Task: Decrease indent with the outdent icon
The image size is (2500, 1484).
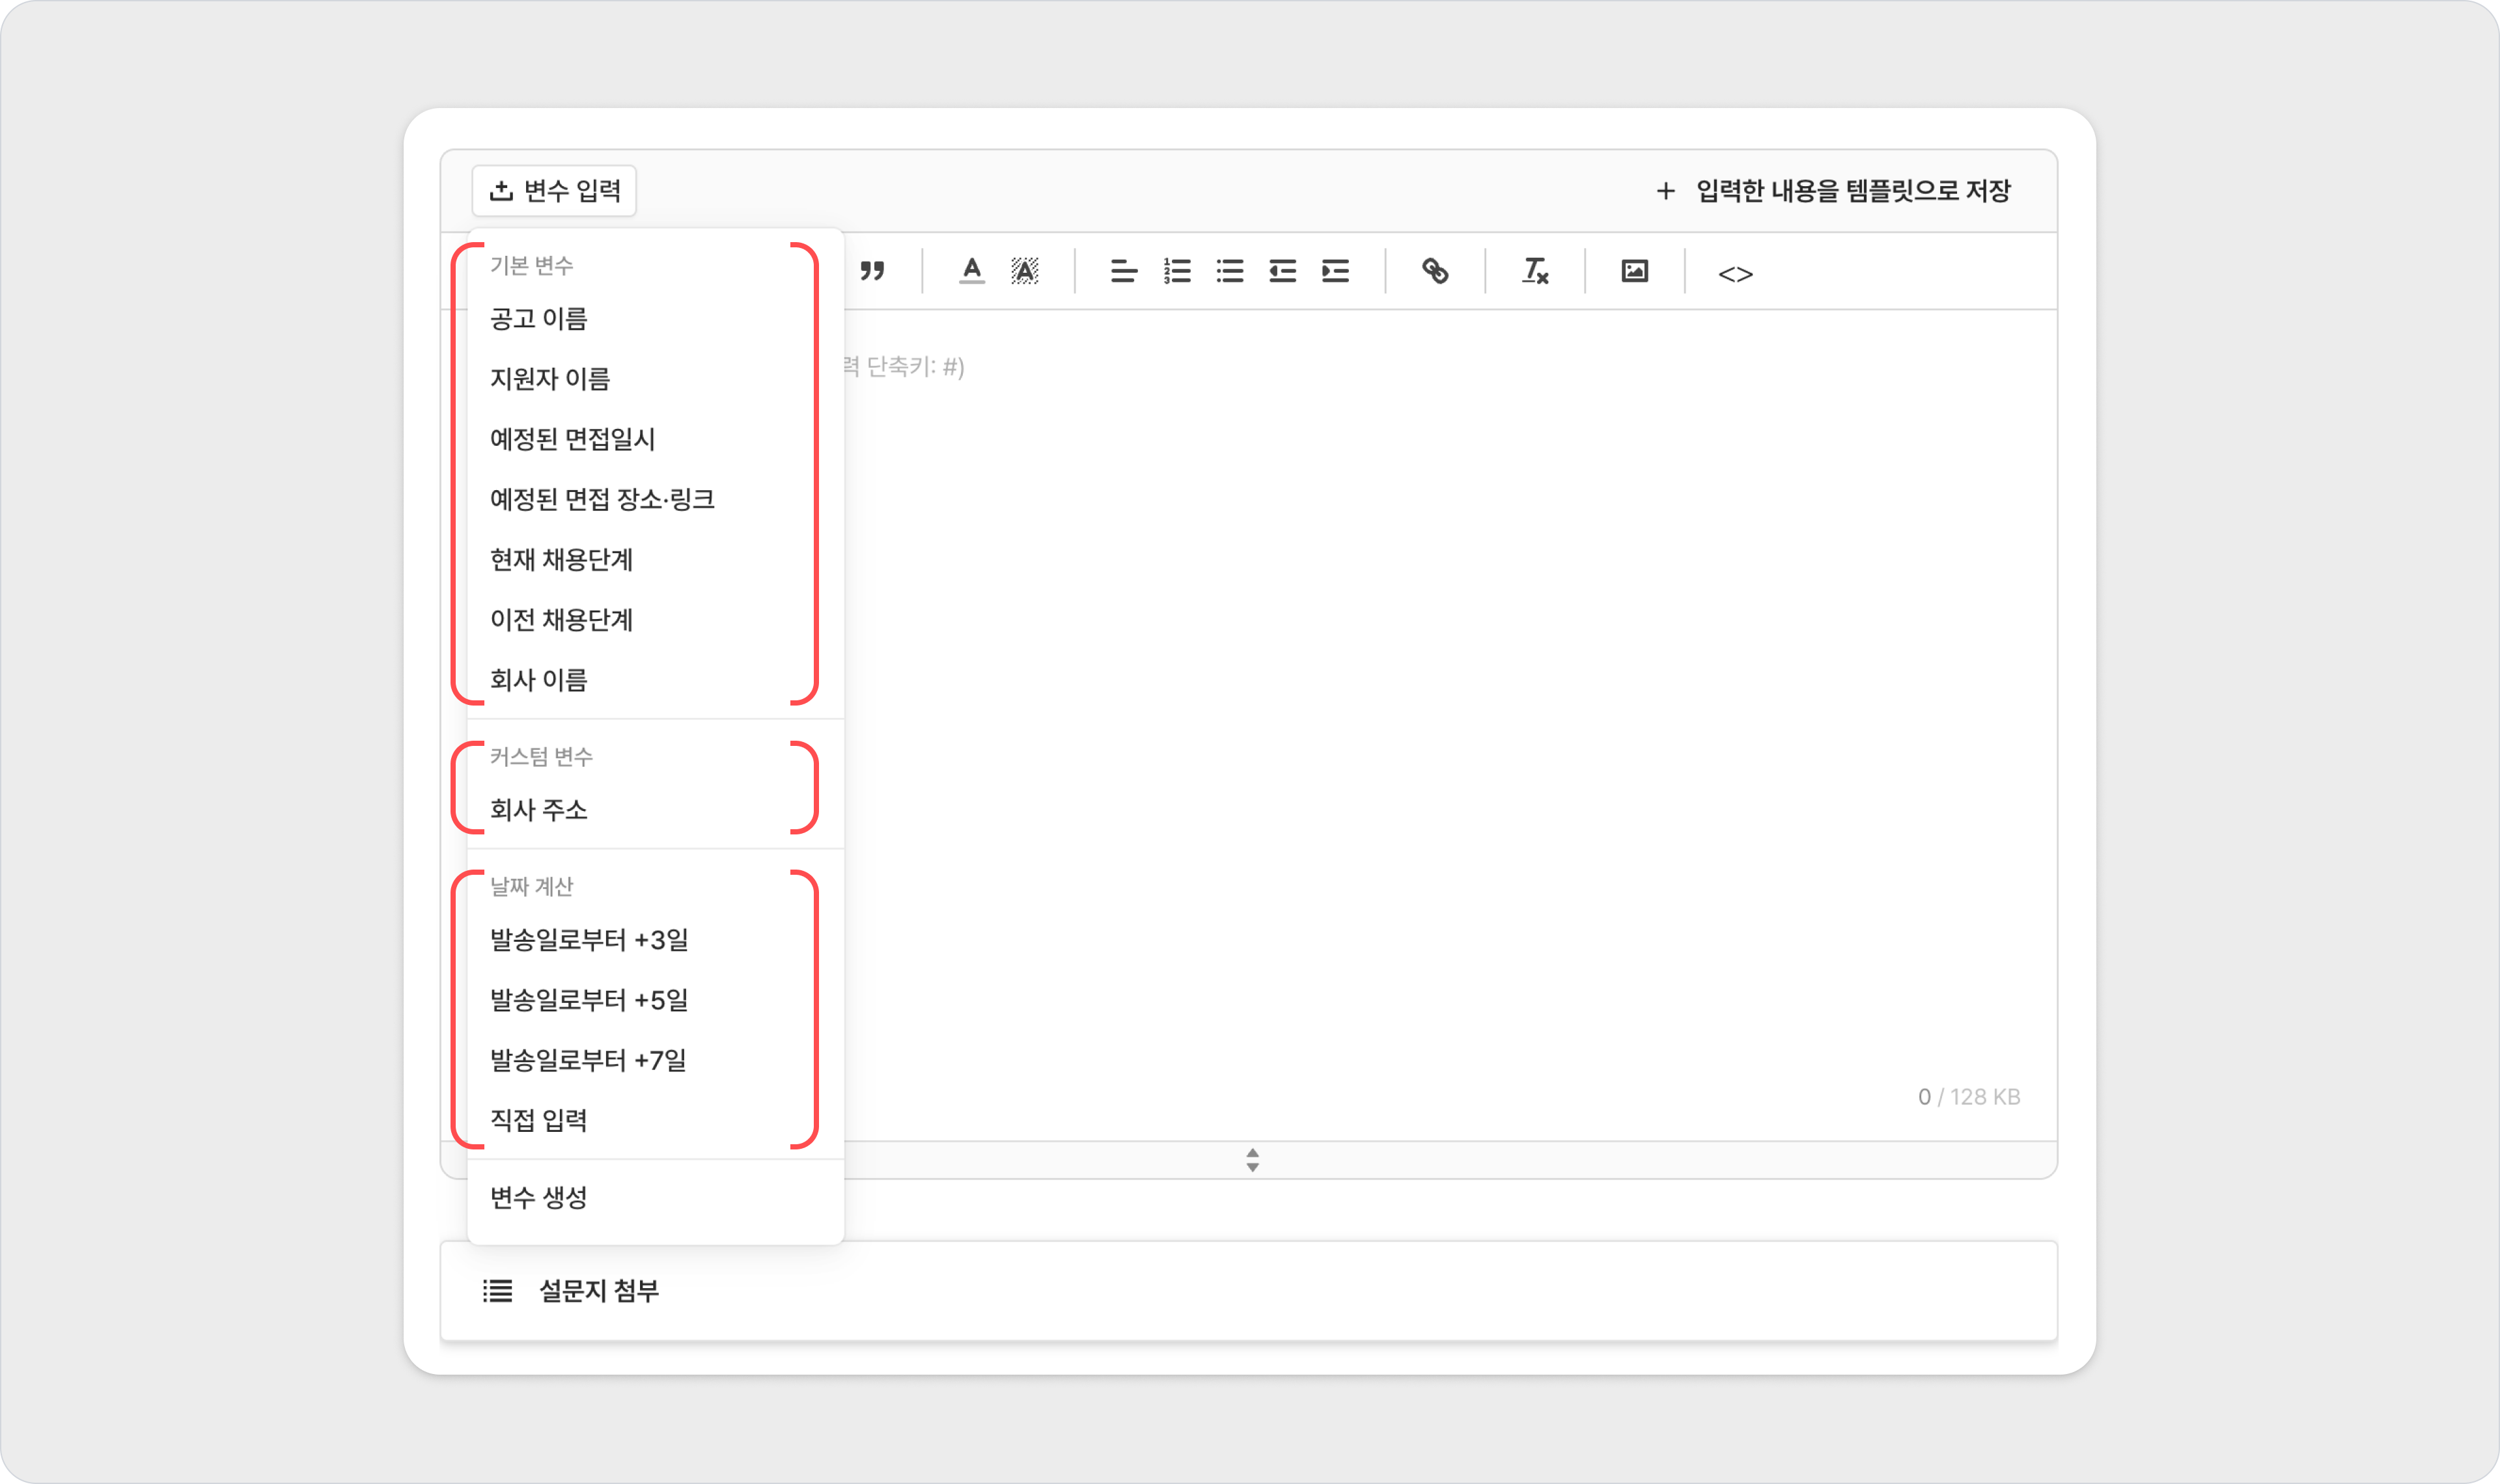Action: tap(1282, 271)
